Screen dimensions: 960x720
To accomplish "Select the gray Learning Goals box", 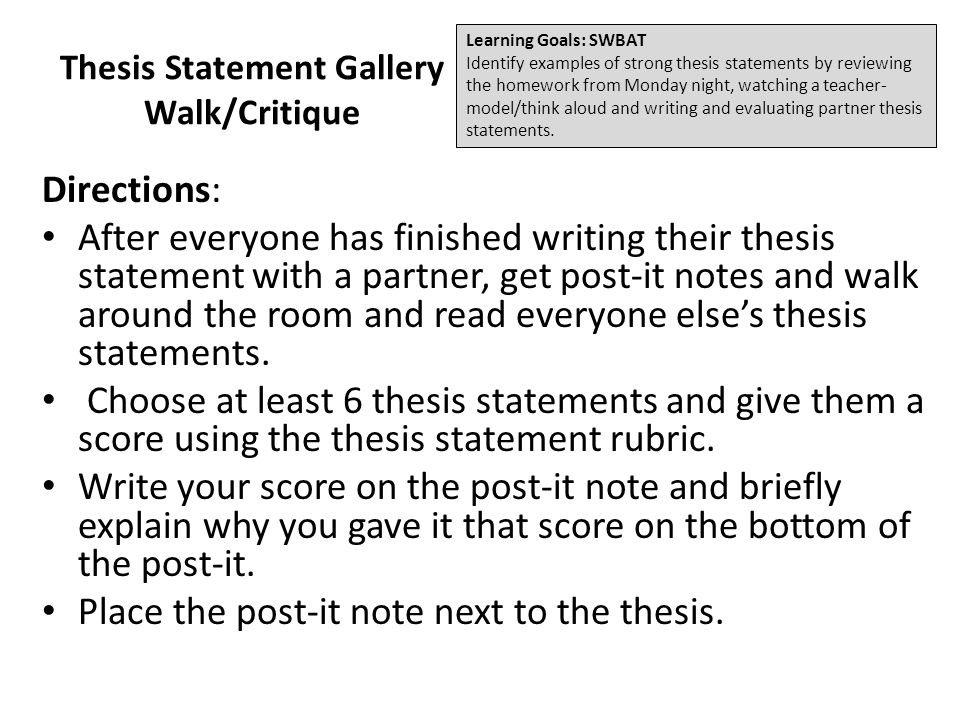I will (x=696, y=86).
